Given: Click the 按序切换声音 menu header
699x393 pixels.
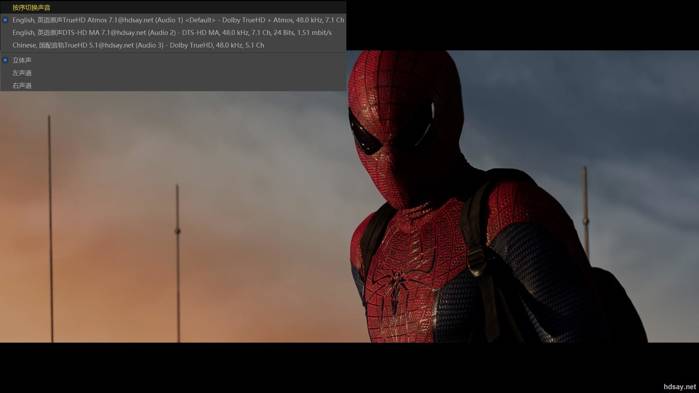Looking at the screenshot, I should click(x=31, y=8).
